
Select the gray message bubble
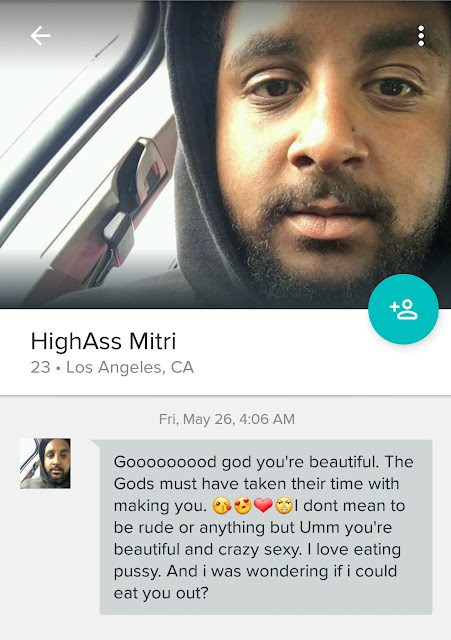[266, 527]
